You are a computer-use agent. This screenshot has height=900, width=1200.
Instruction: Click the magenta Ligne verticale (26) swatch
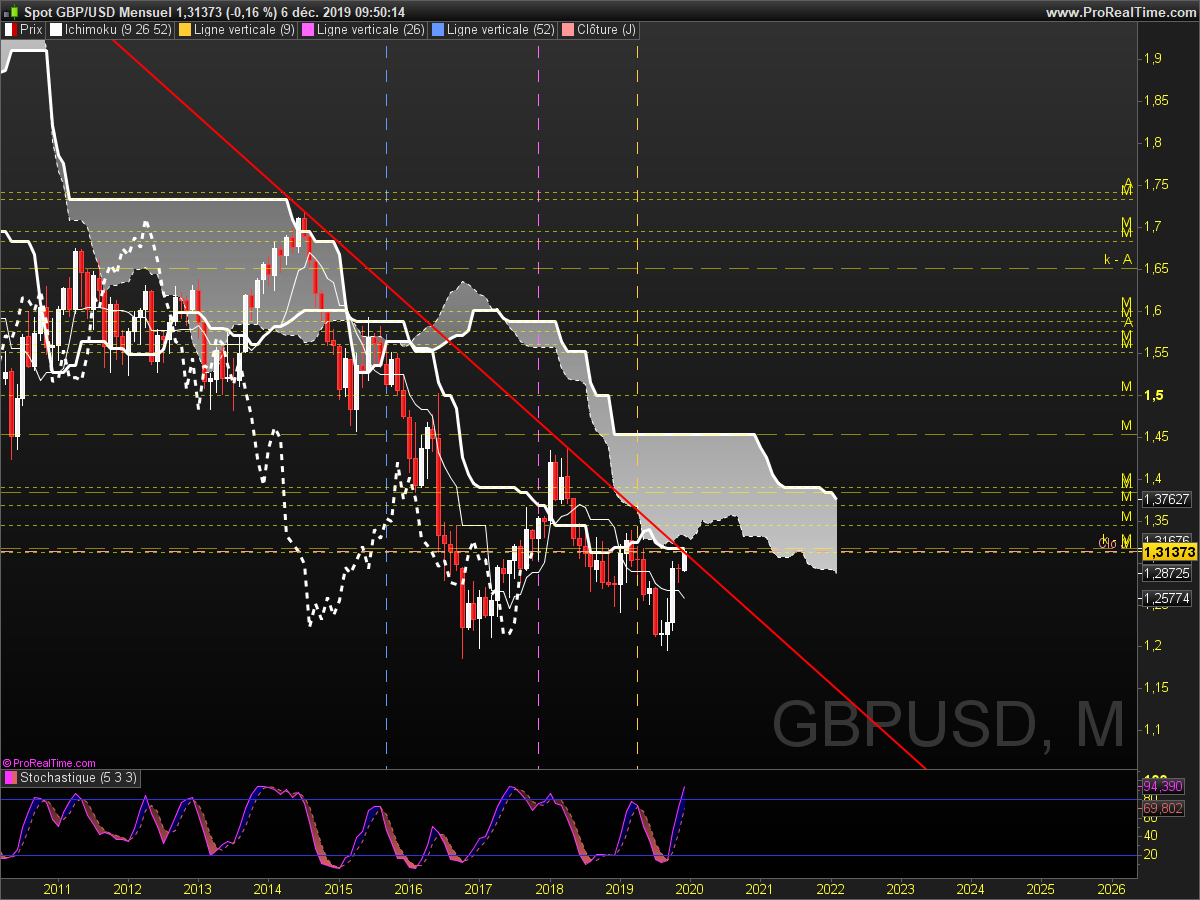click(x=308, y=30)
